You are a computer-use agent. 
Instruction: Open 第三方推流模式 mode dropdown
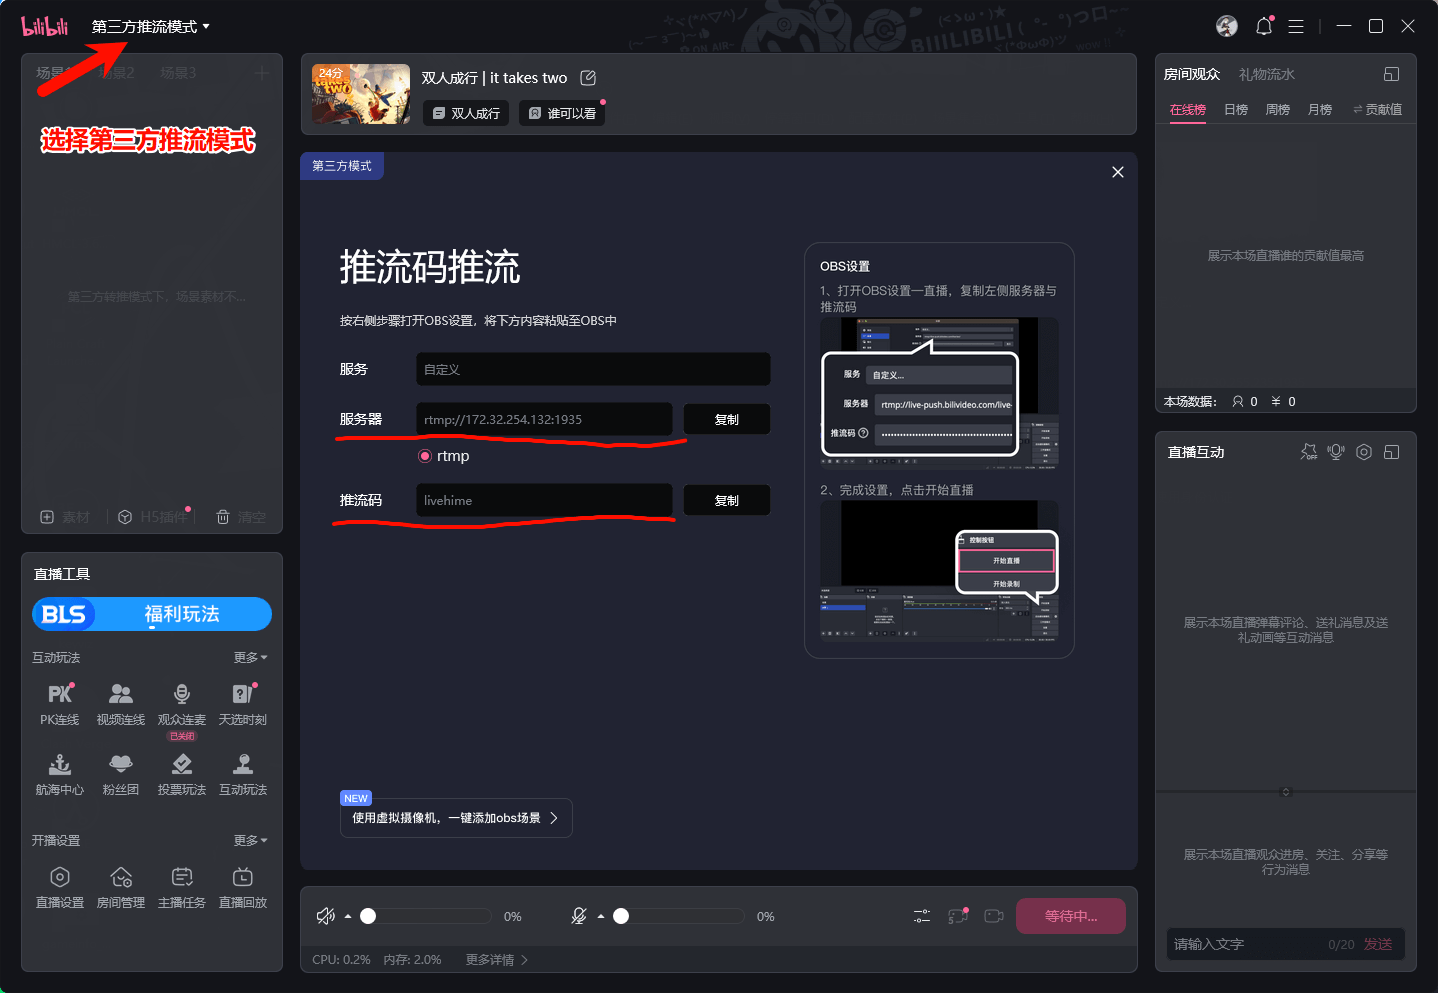point(151,27)
